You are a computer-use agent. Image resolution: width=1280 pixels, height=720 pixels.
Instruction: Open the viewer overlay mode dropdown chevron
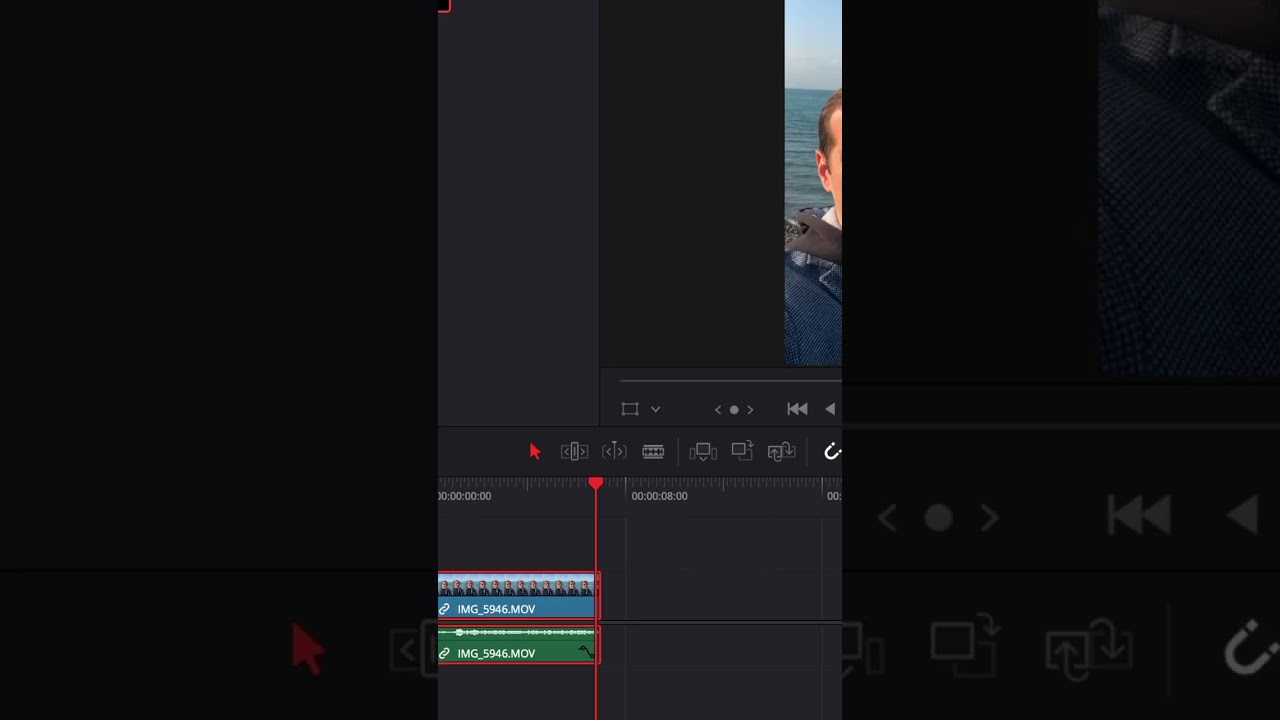(655, 409)
